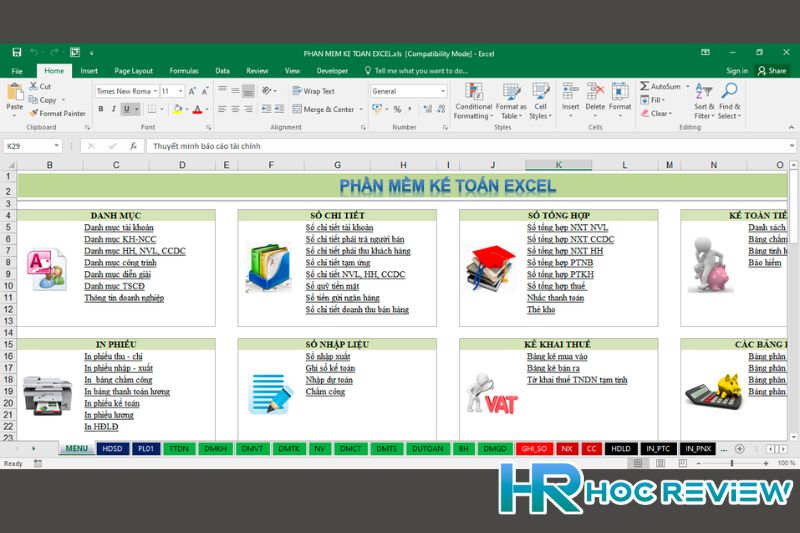
Task: Toggle Wrap Text
Action: click(313, 91)
